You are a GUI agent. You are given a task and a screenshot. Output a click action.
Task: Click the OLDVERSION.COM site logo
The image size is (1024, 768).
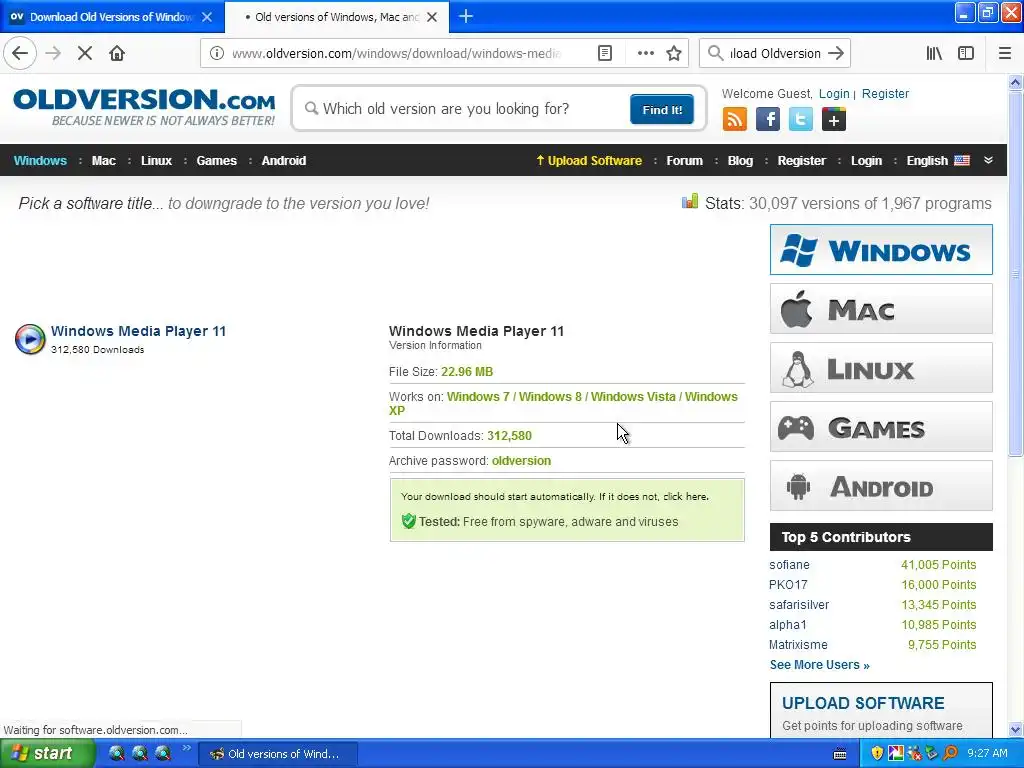point(144,108)
